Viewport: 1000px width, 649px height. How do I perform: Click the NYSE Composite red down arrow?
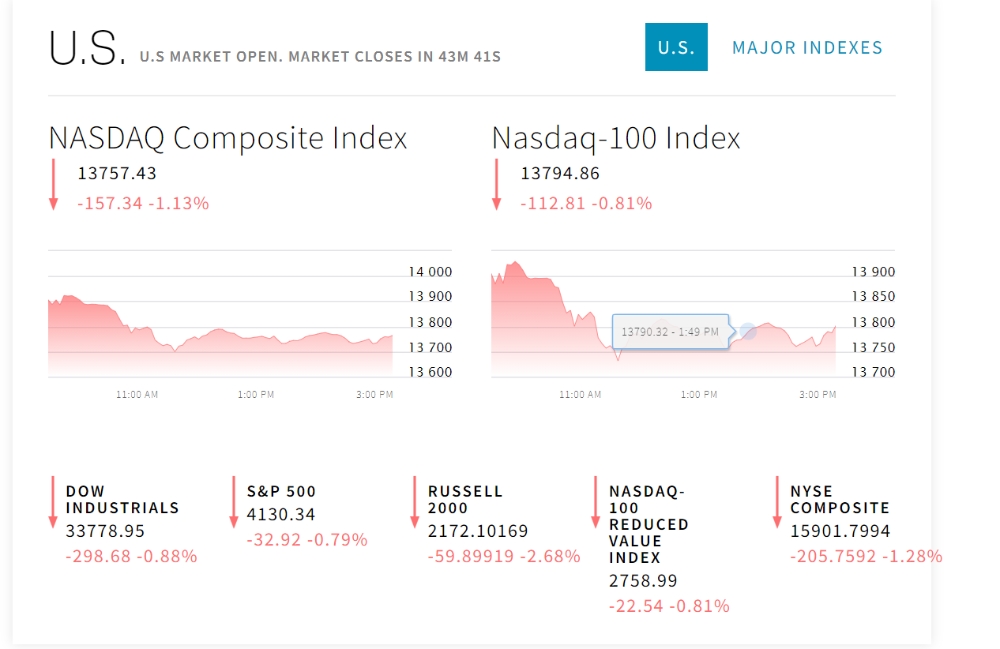point(776,502)
